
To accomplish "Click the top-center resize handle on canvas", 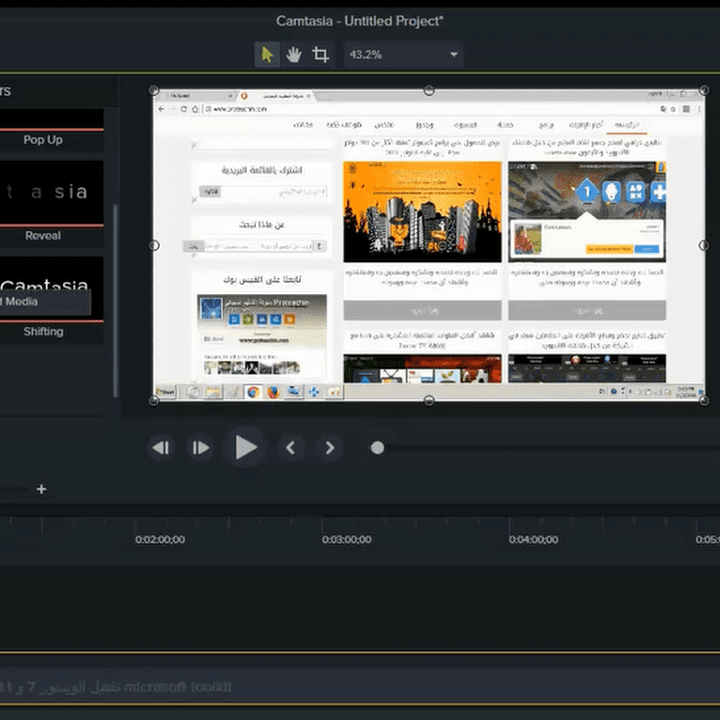I will coord(429,90).
